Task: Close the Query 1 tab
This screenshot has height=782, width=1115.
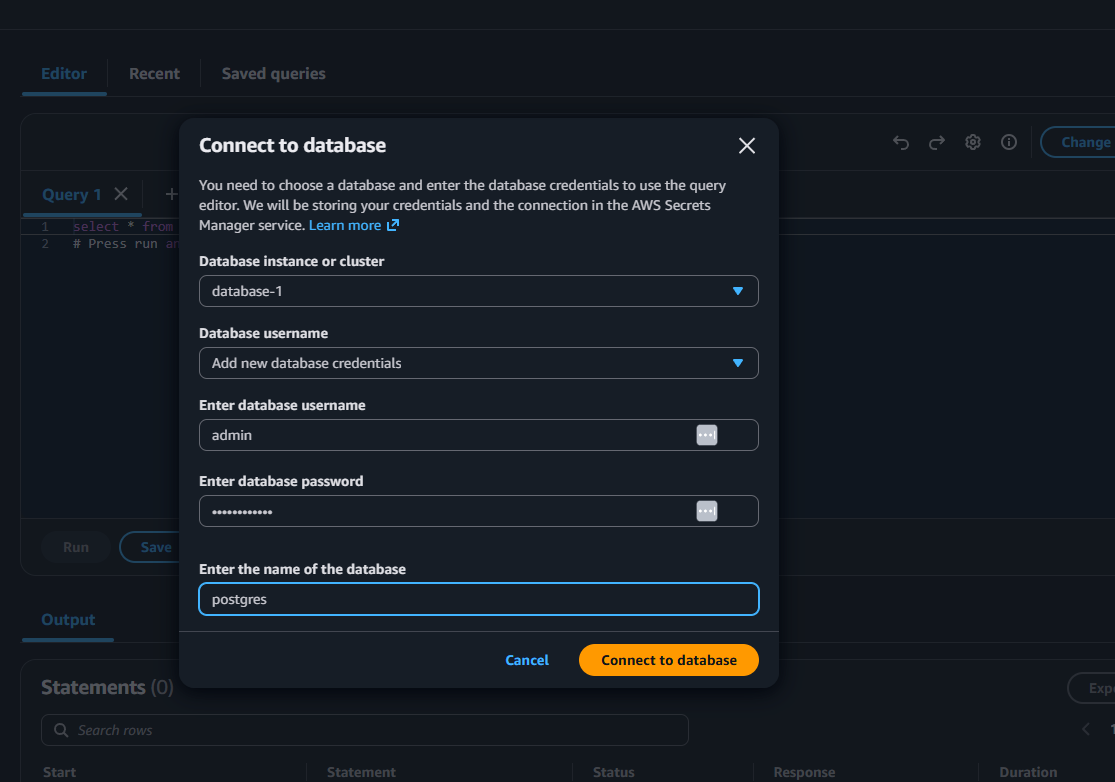Action: [x=122, y=193]
